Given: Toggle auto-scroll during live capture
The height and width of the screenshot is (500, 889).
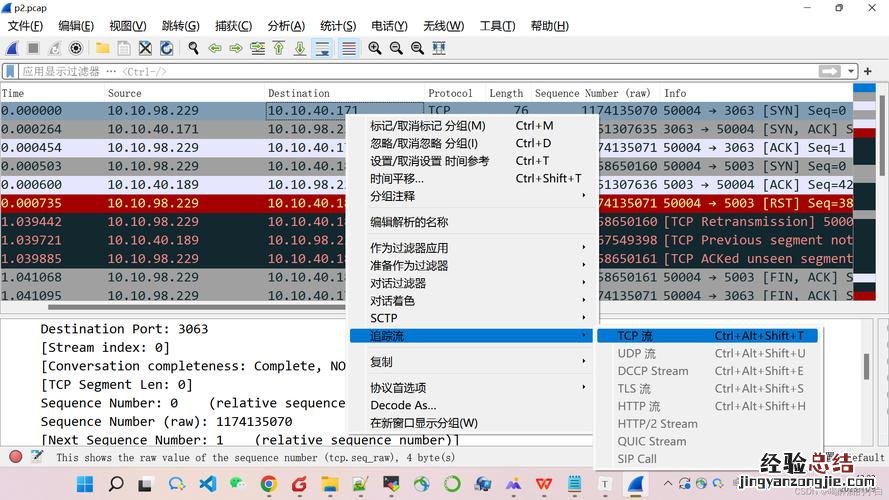Looking at the screenshot, I should (x=322, y=48).
